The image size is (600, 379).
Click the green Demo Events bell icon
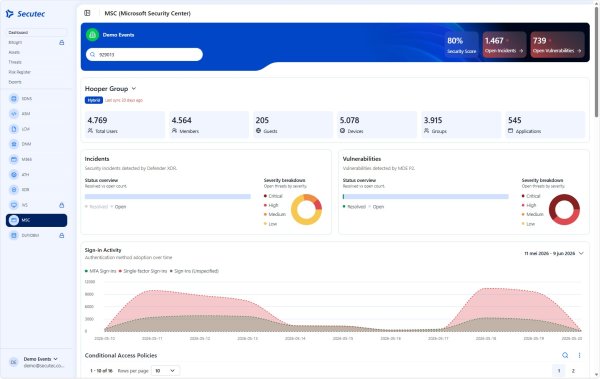click(92, 35)
